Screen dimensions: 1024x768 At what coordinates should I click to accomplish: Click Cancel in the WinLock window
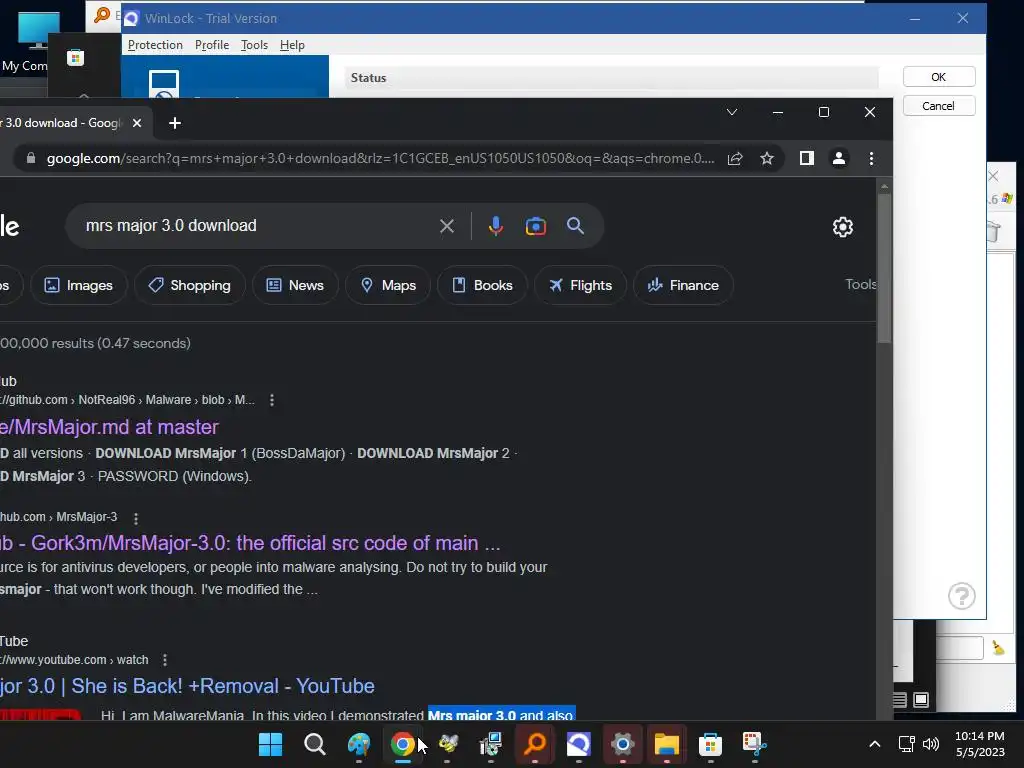coord(938,106)
